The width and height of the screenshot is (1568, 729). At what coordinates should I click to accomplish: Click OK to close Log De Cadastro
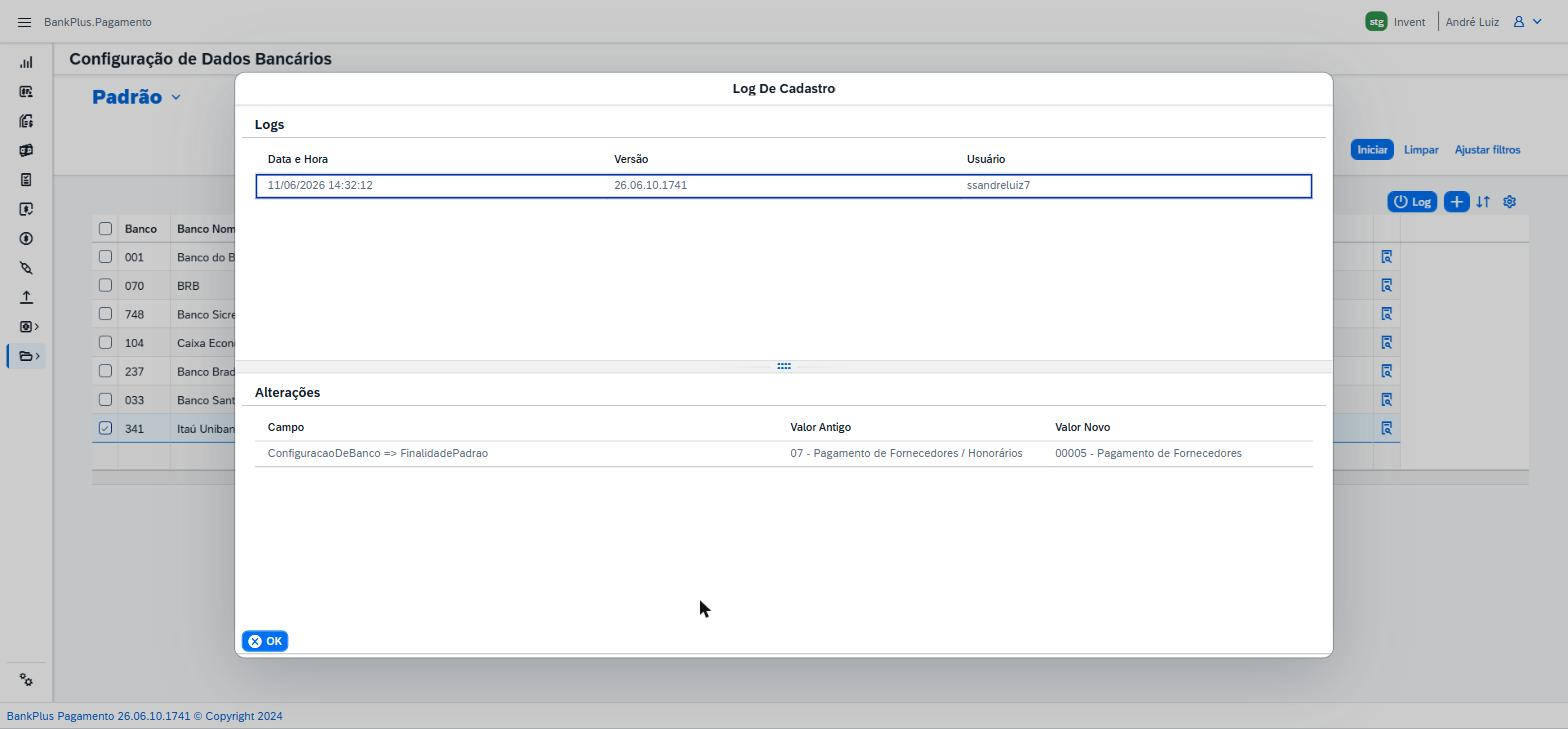[265, 641]
